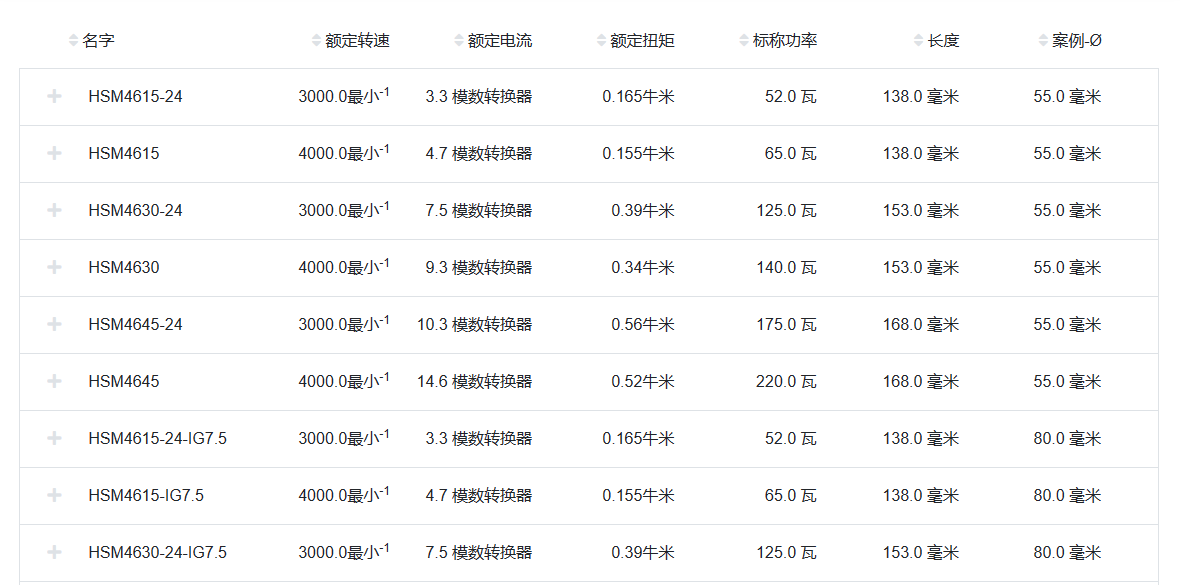
Task: Select the HSM4630-24 product name
Action: (135, 211)
